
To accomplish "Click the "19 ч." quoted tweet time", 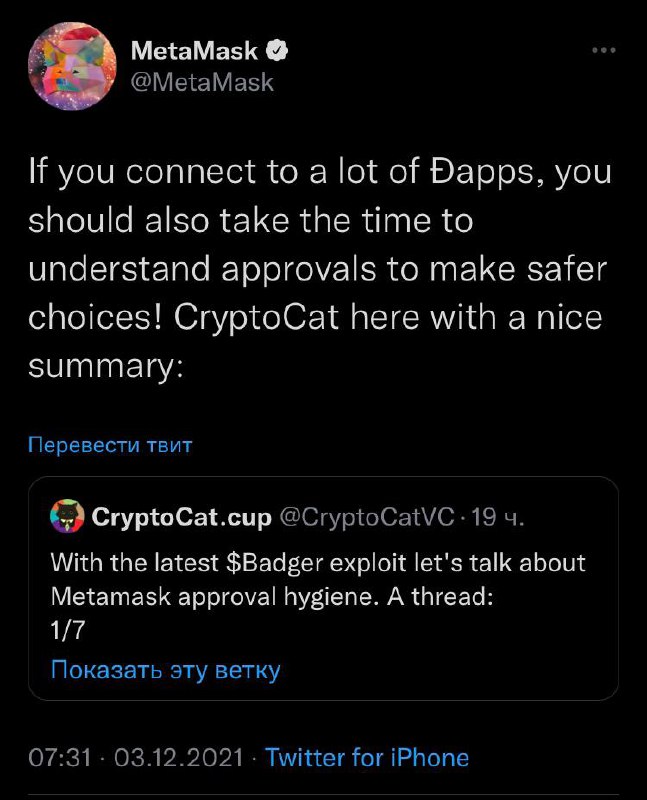I will (496, 518).
